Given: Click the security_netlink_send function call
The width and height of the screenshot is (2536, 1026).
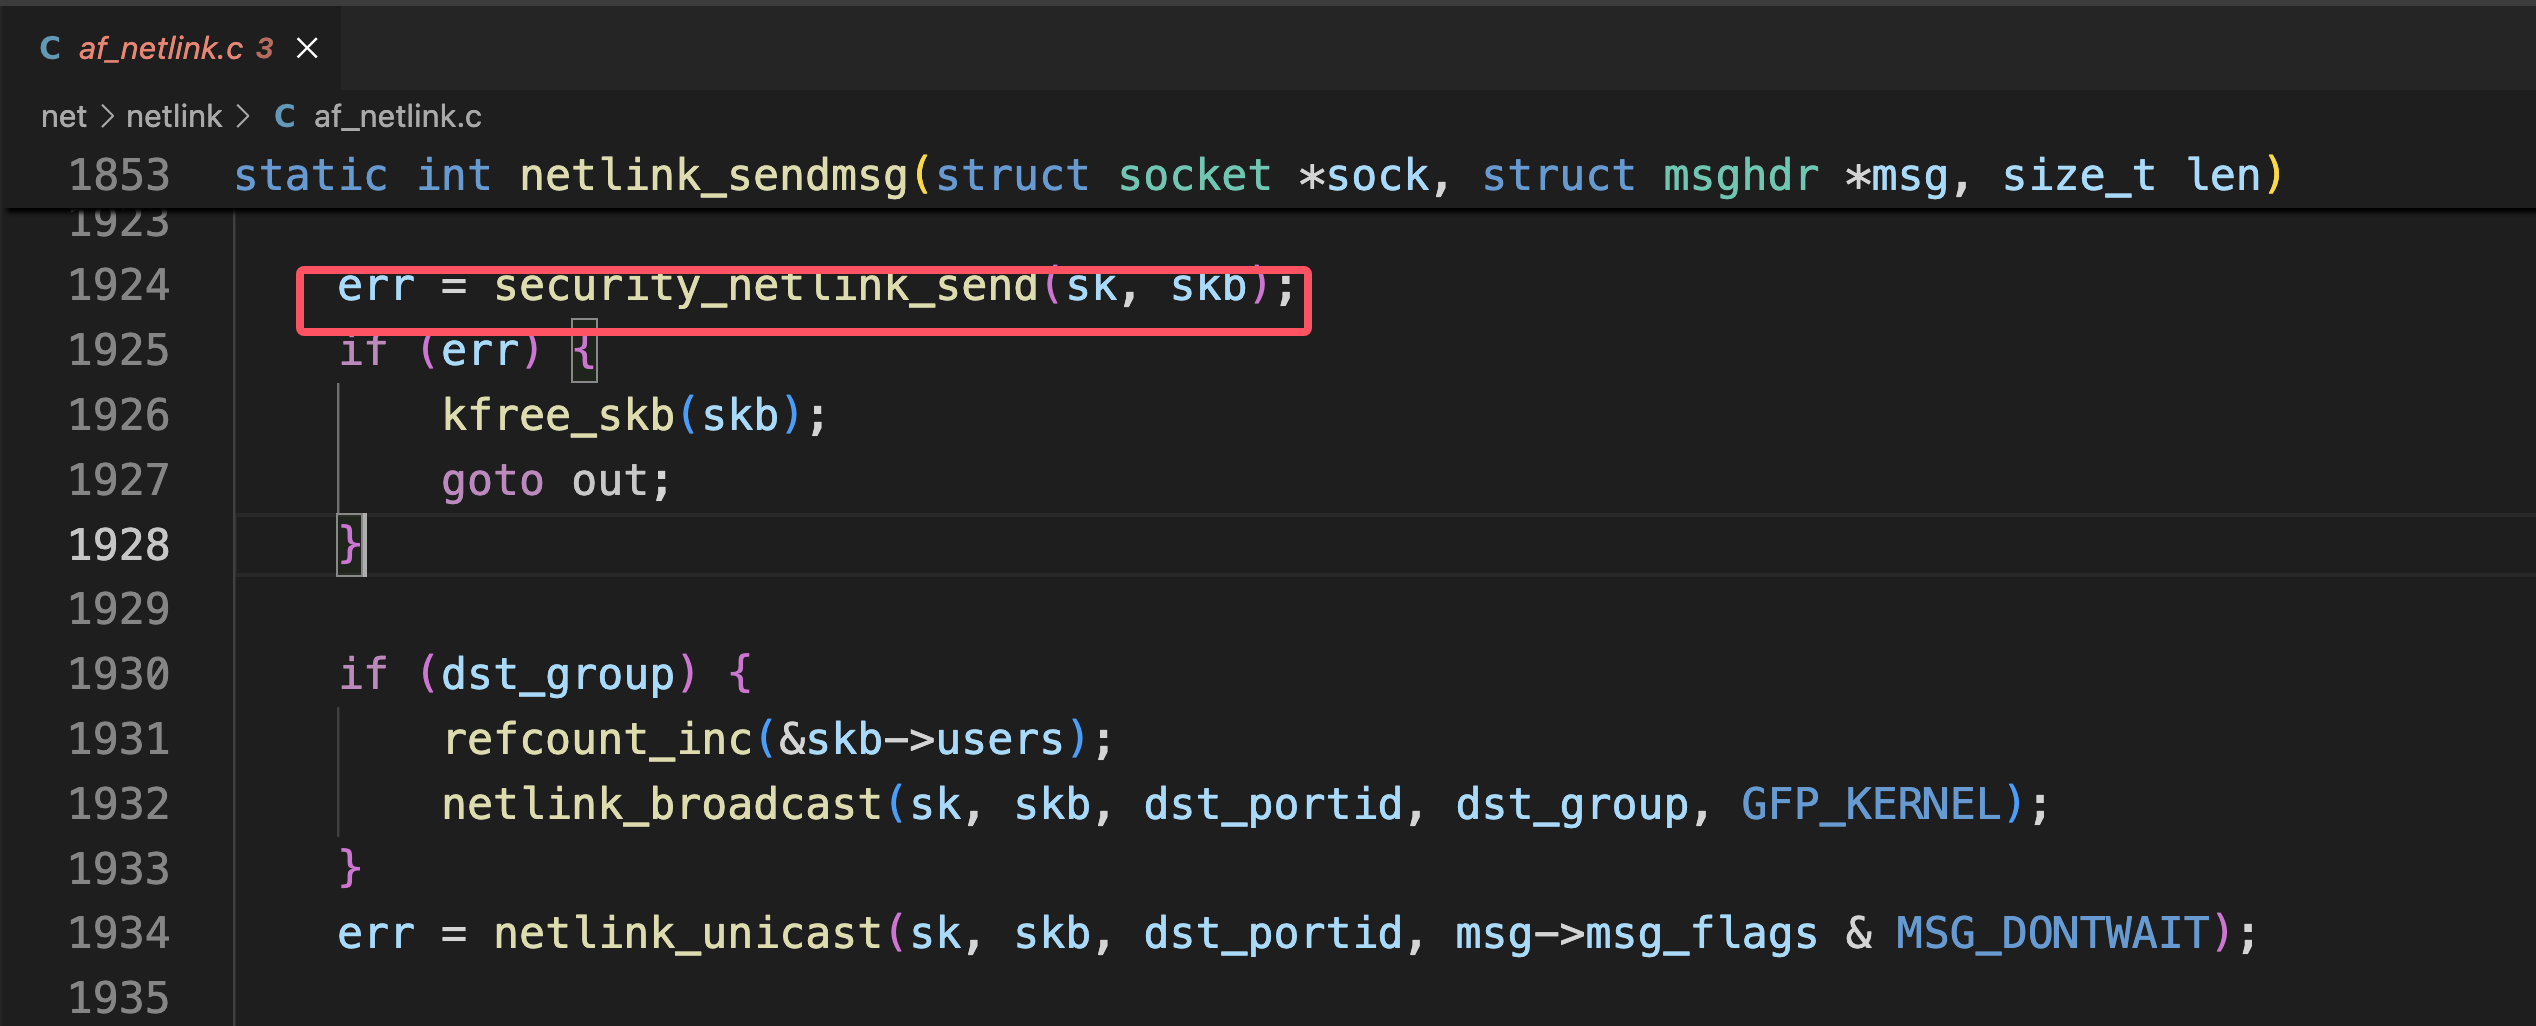Looking at the screenshot, I should pyautogui.click(x=766, y=287).
